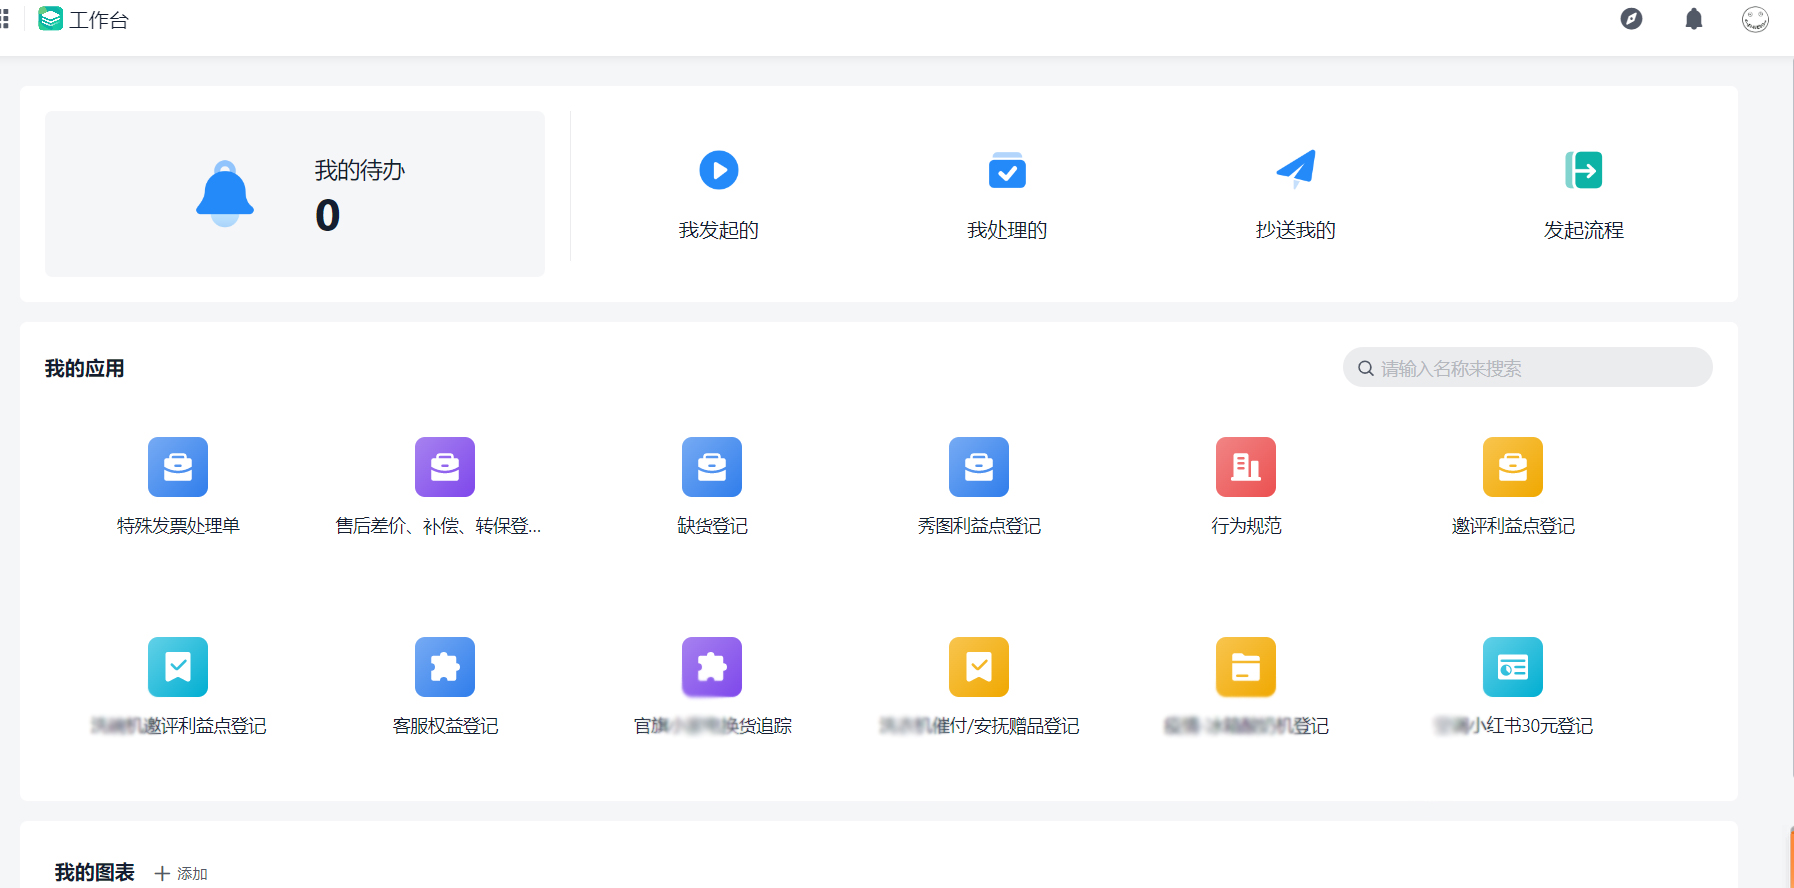Open 我处理的 checkmark icon
The height and width of the screenshot is (888, 1794).
point(1006,170)
